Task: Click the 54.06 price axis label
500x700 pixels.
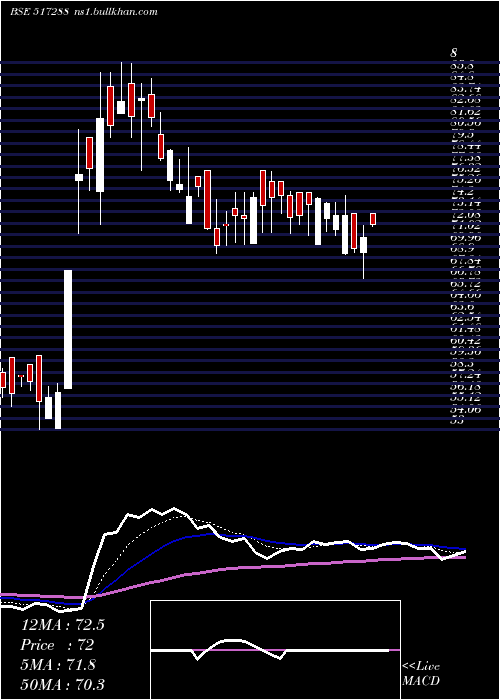Action: click(x=466, y=409)
